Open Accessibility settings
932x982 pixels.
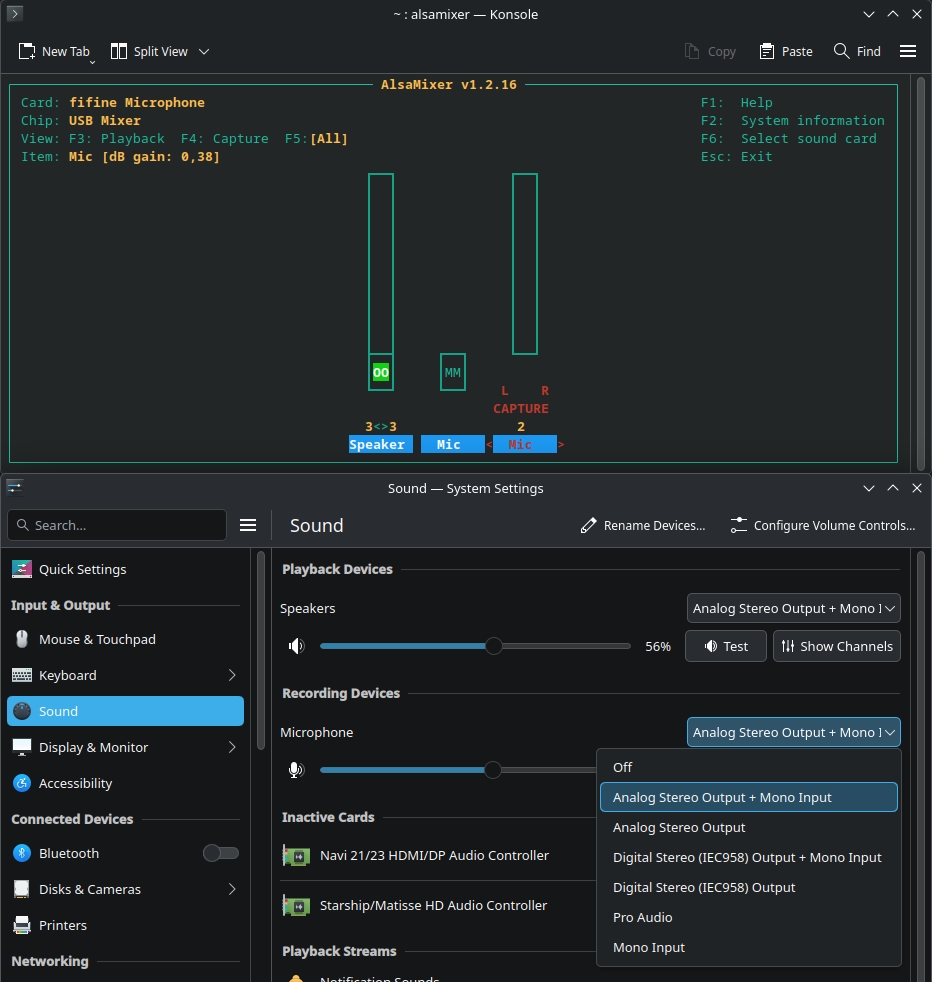125,783
